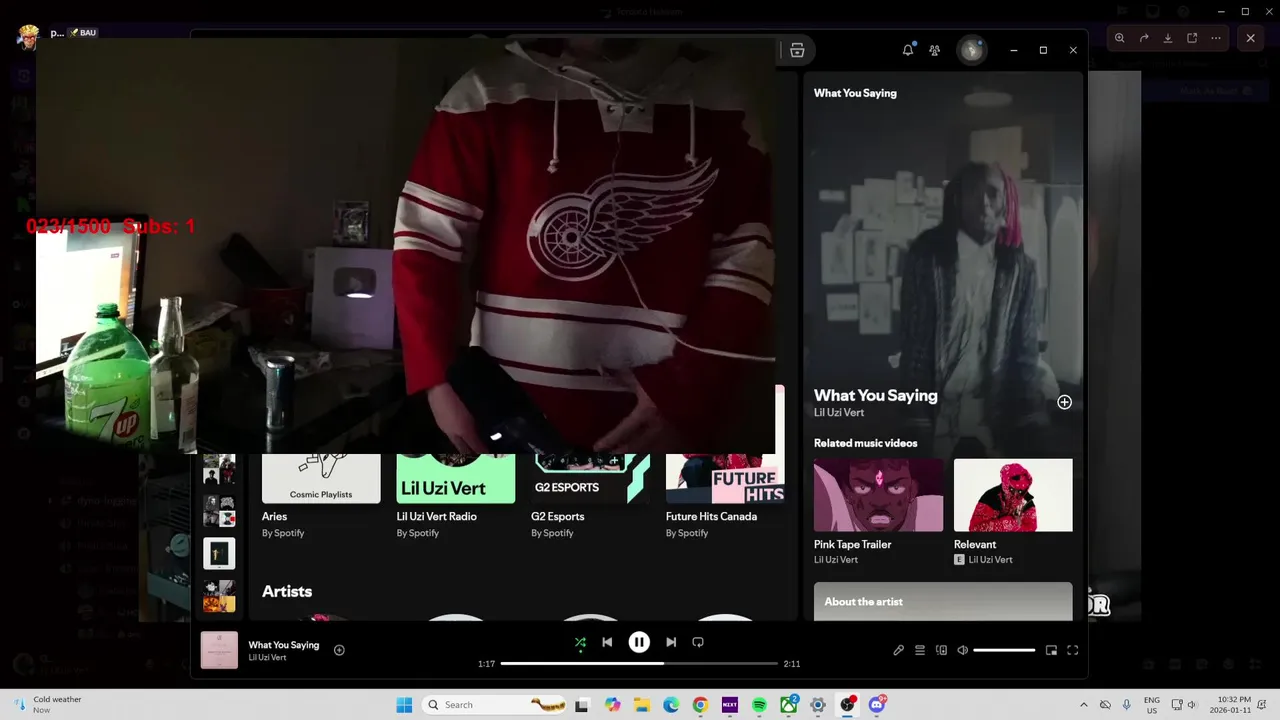Image resolution: width=1280 pixels, height=720 pixels.
Task: Toggle repeat mode in Spotify
Action: (x=698, y=642)
